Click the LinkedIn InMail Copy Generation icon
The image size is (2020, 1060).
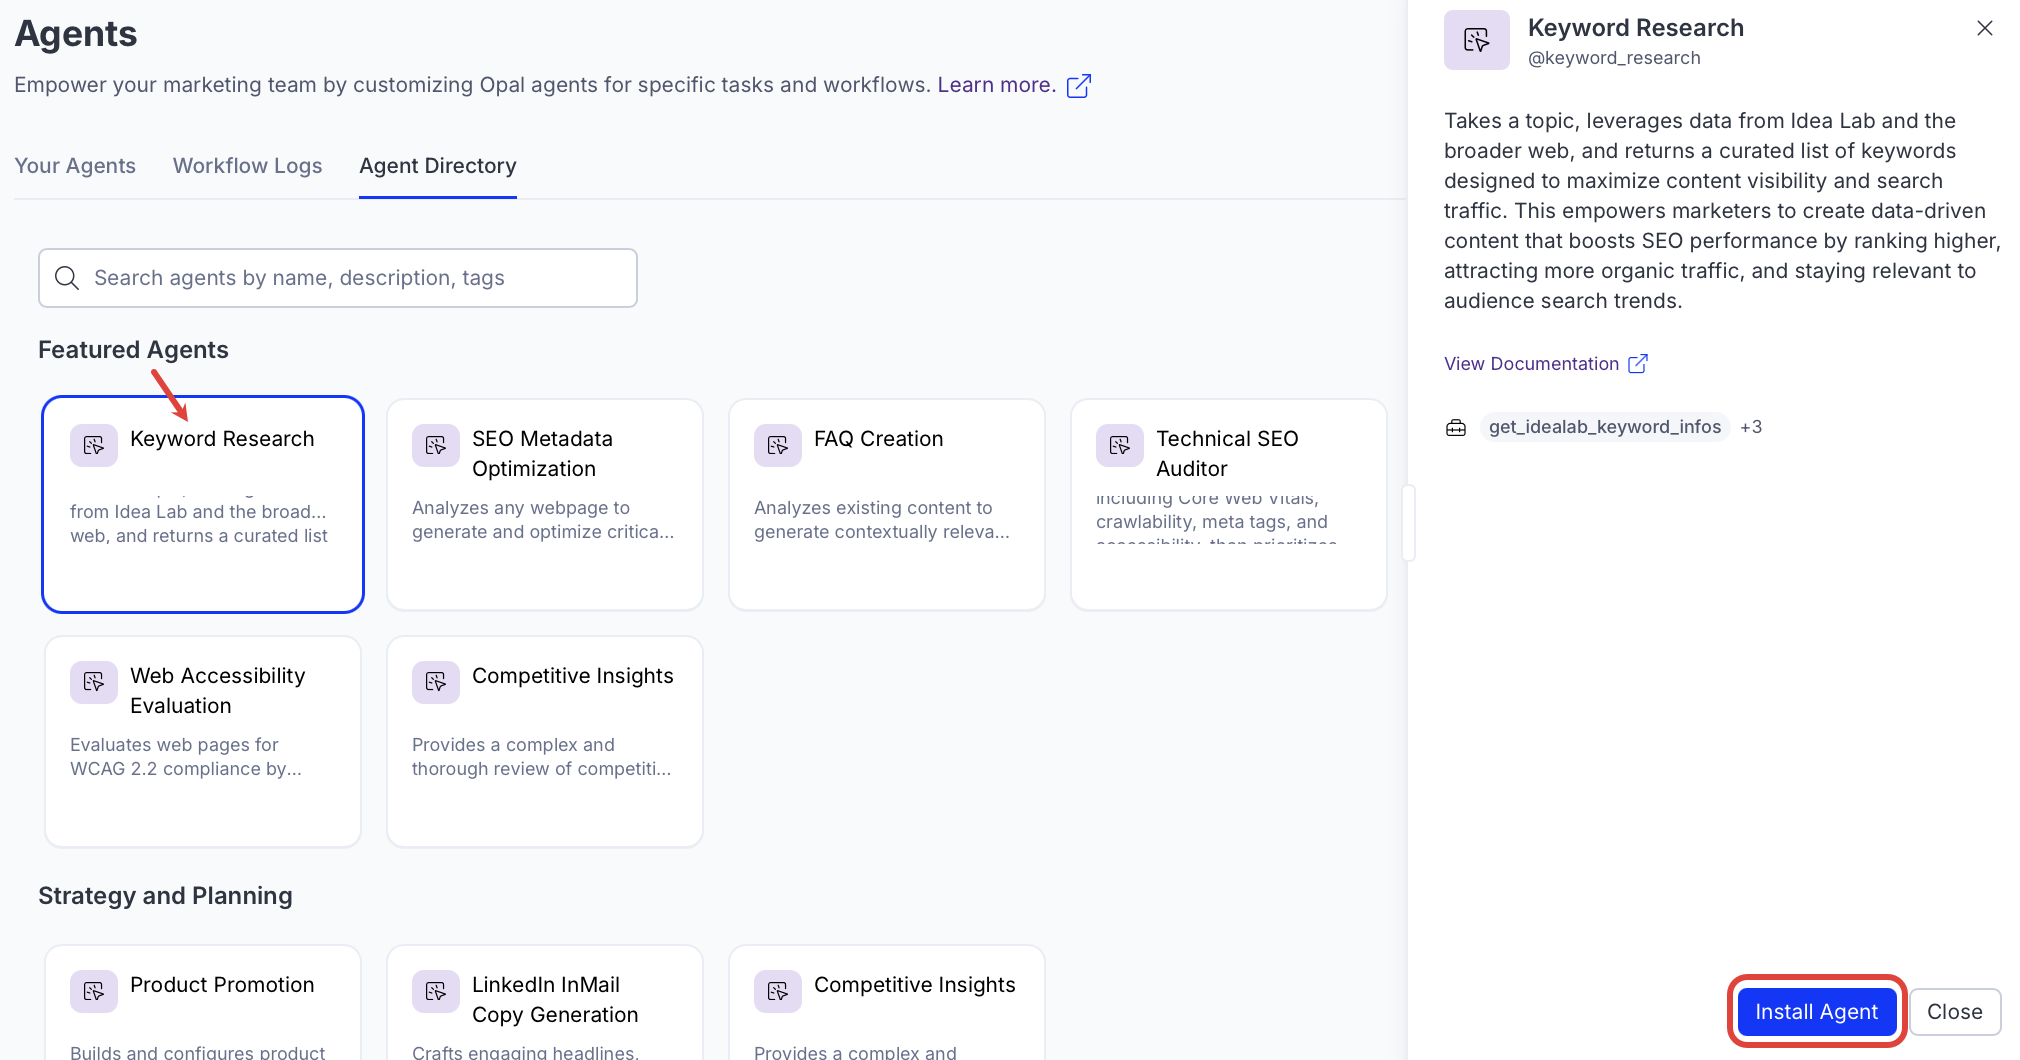pos(436,991)
